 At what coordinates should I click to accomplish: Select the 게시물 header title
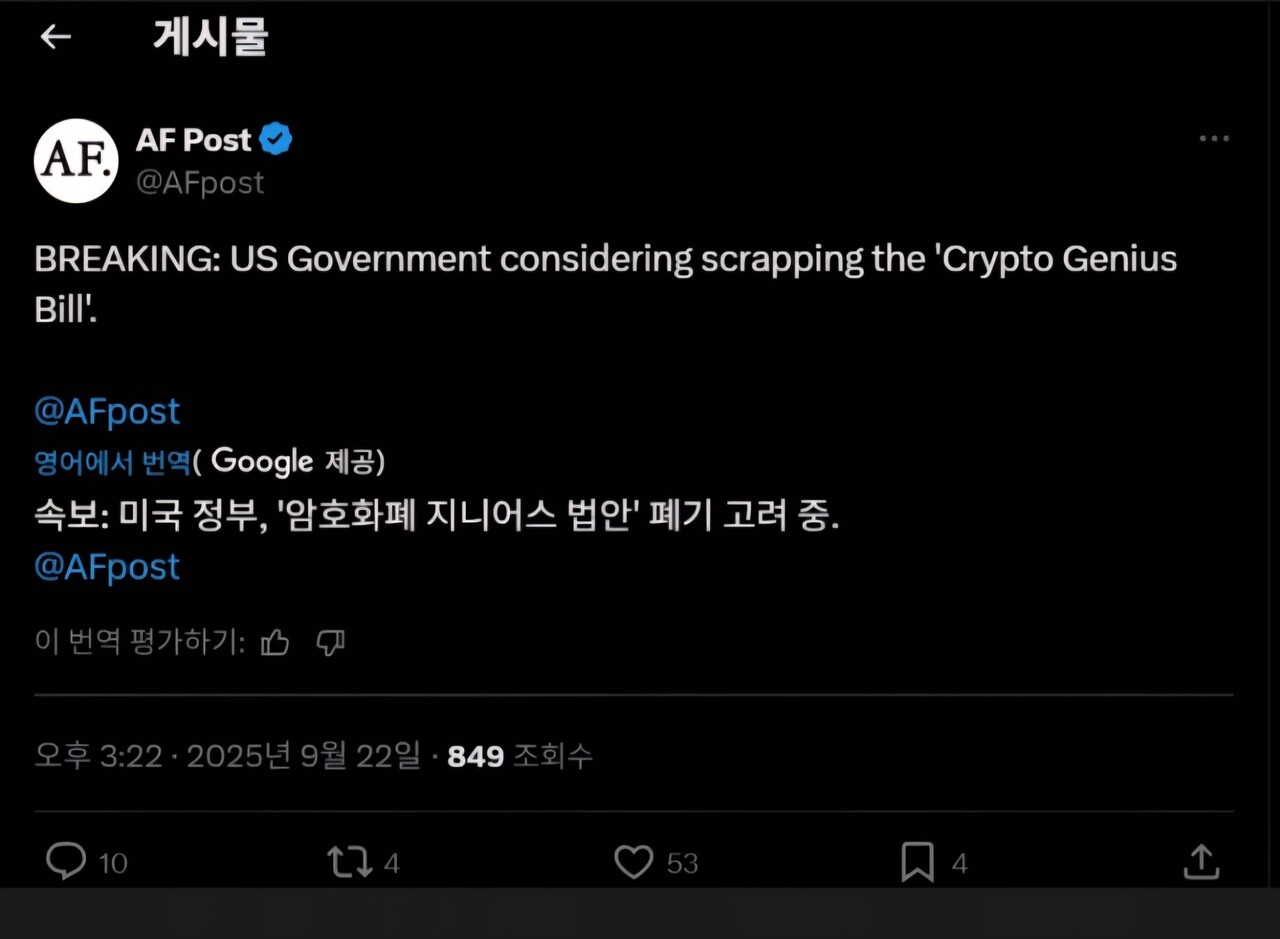coord(209,36)
